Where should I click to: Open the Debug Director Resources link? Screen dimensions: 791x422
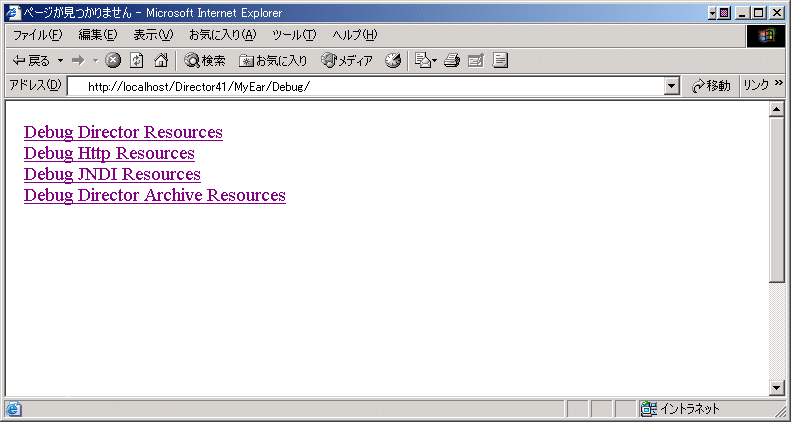[123, 132]
